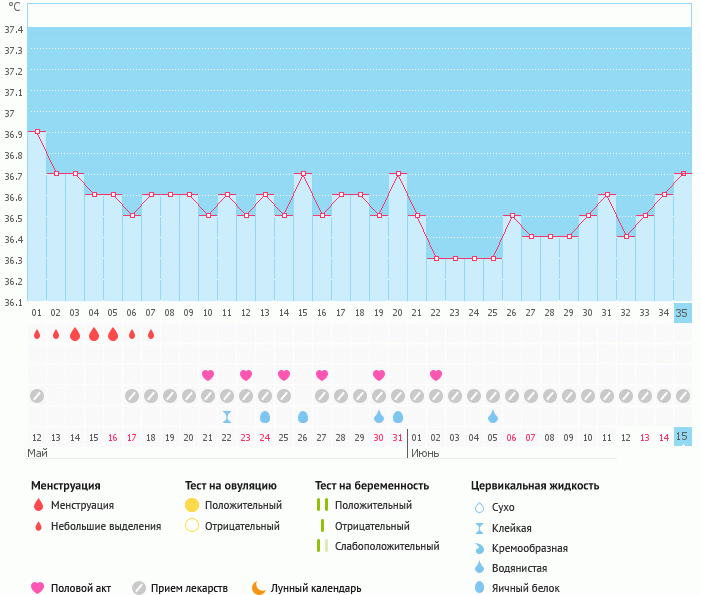Viewport: 701px width, 595px height.
Task: Click the temperature point on cycle day 20
Action: tap(398, 173)
